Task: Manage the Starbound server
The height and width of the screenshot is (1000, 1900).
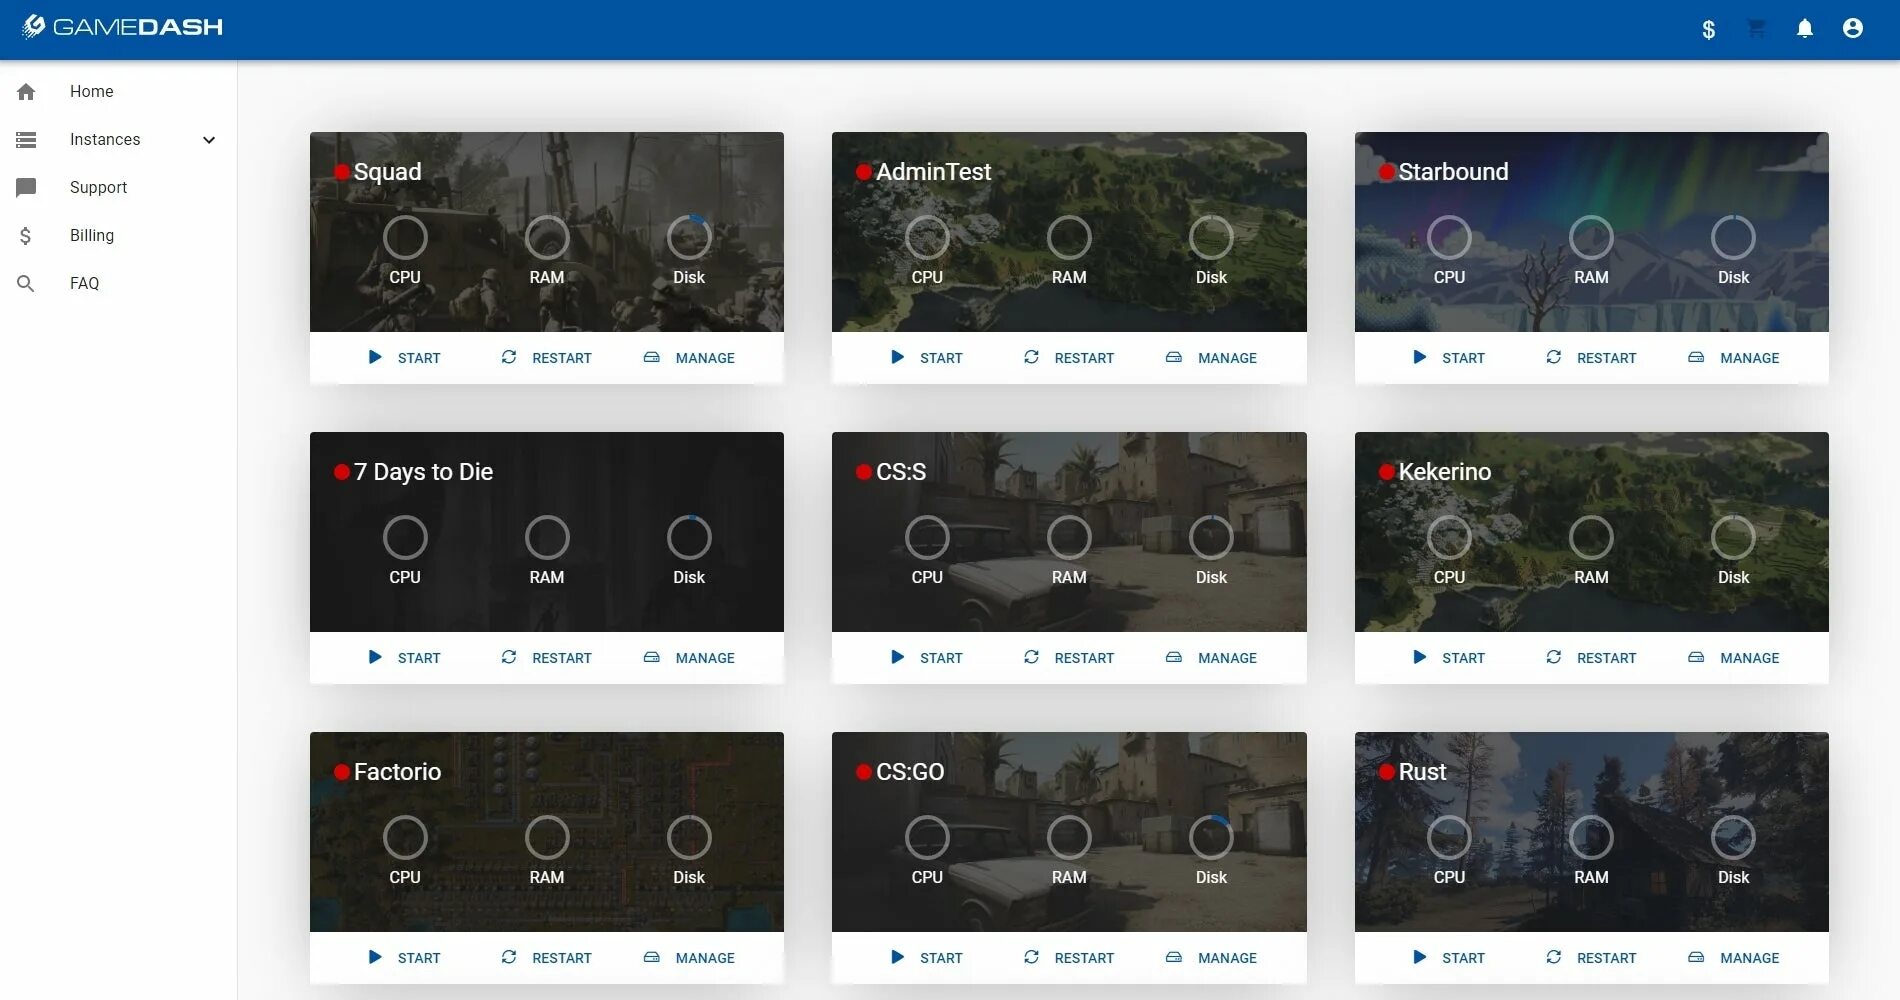Action: (x=1734, y=358)
